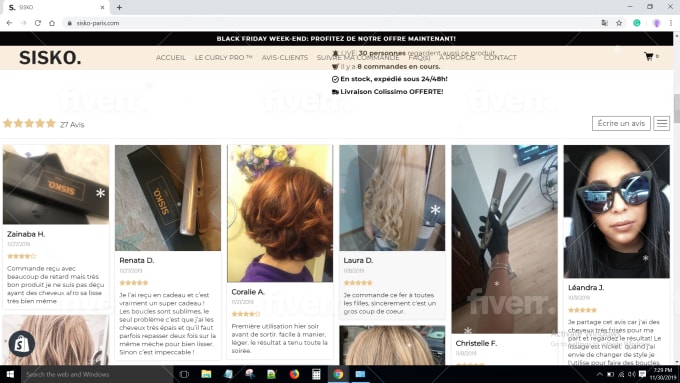Open a new browser tab

[119, 7]
